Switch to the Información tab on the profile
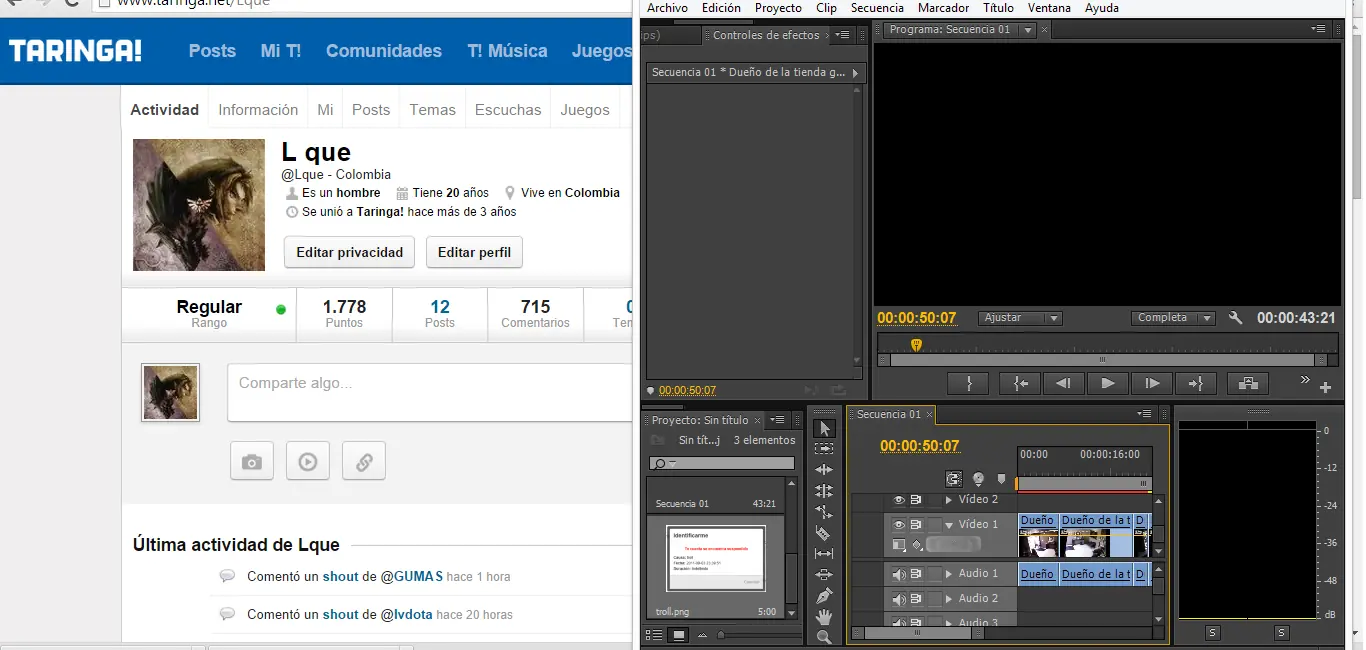Image resolution: width=1366 pixels, height=650 pixels. [x=258, y=110]
